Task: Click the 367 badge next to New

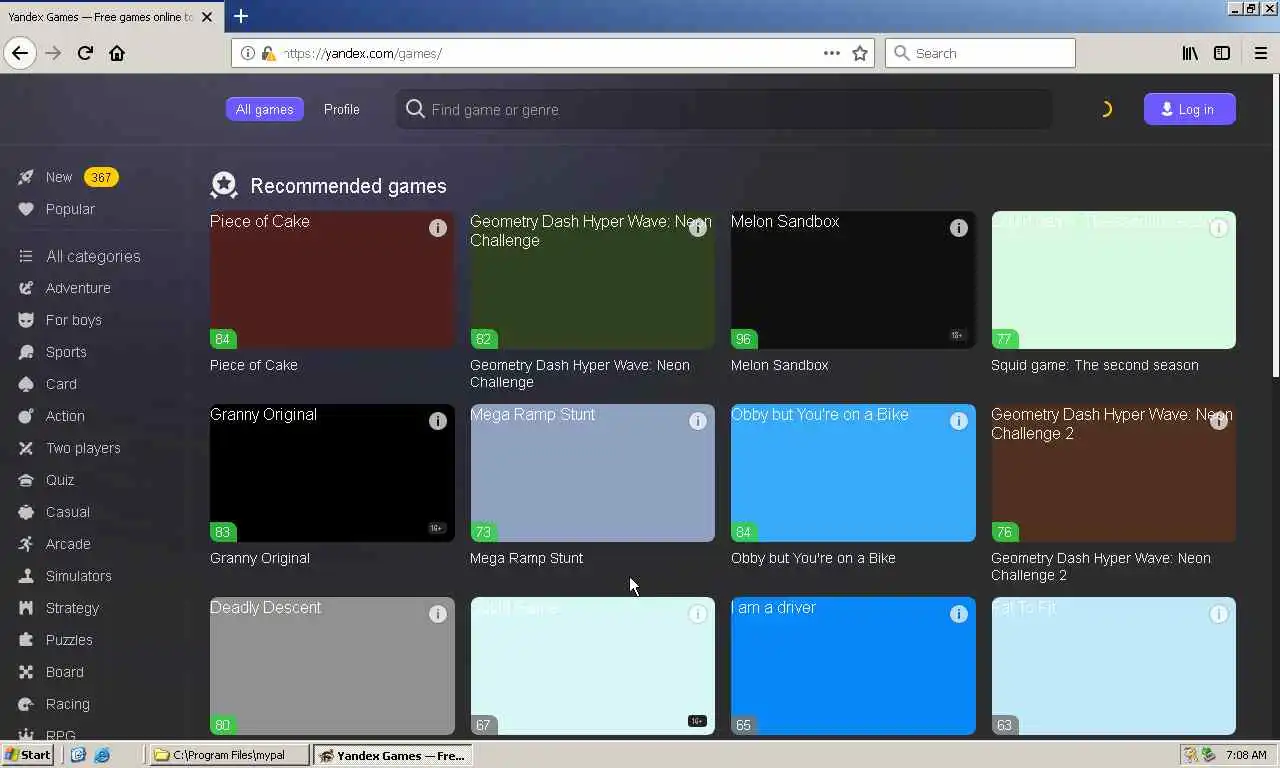Action: click(101, 177)
